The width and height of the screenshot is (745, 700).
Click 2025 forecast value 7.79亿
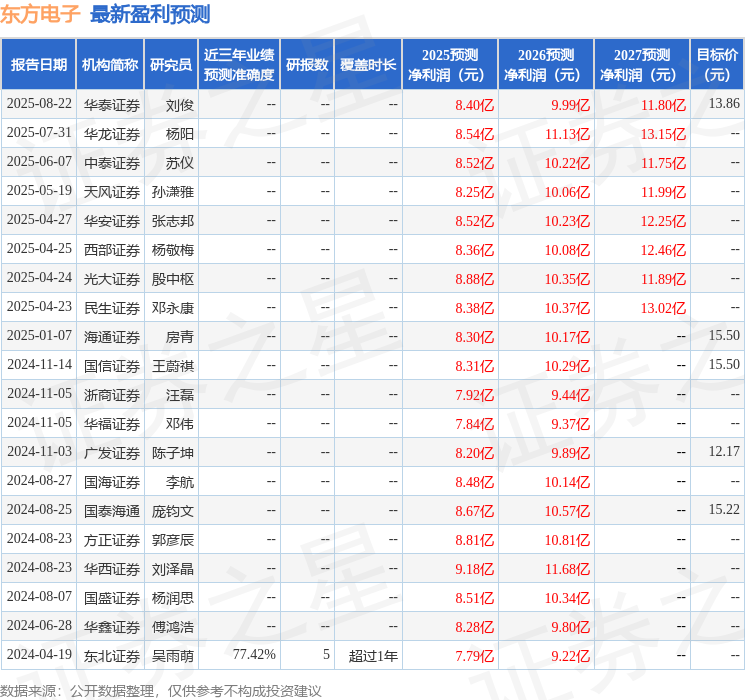pos(475,656)
